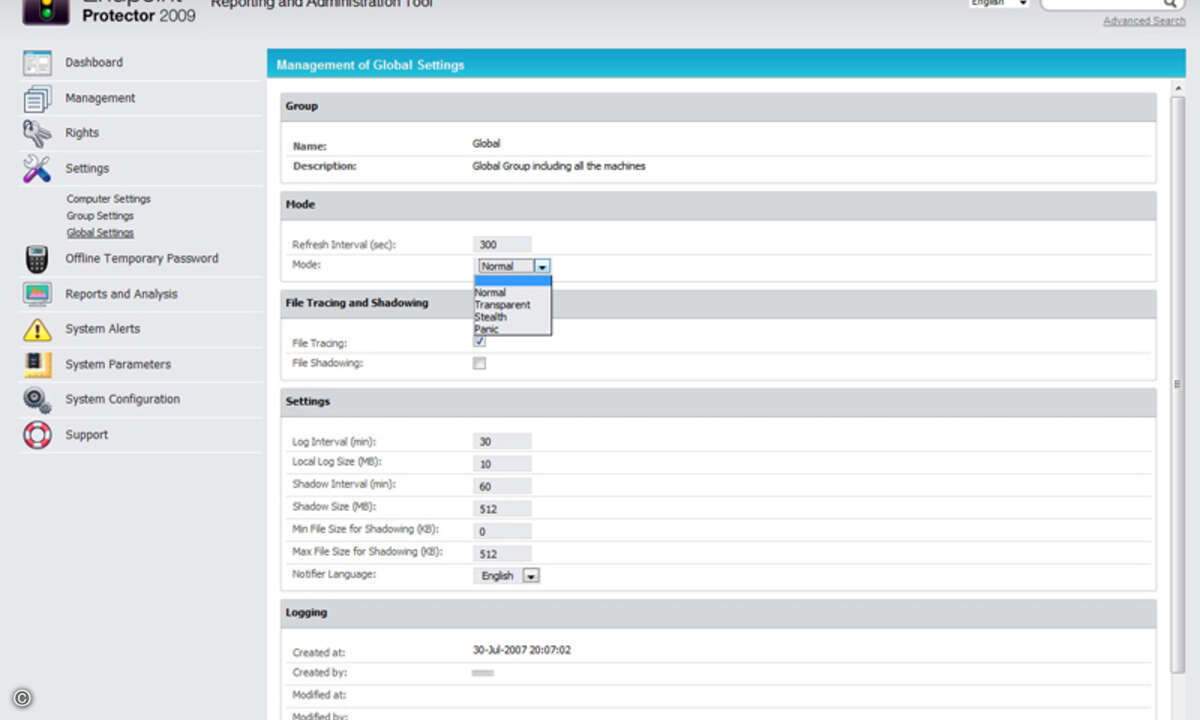Open Management via its documents icon
This screenshot has width=1200, height=720.
click(37, 98)
